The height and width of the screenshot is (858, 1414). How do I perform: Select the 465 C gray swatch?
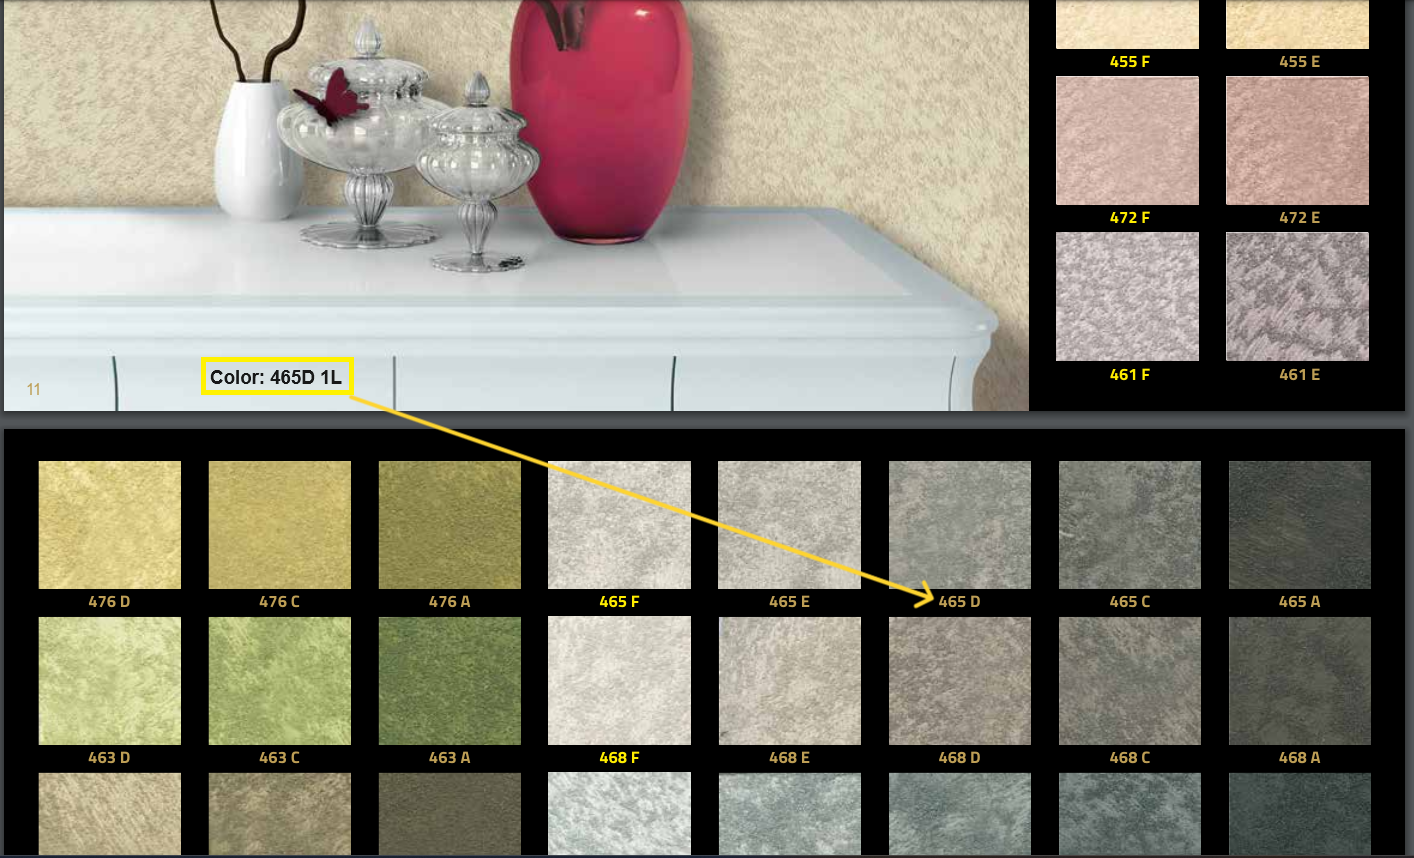pyautogui.click(x=1130, y=525)
